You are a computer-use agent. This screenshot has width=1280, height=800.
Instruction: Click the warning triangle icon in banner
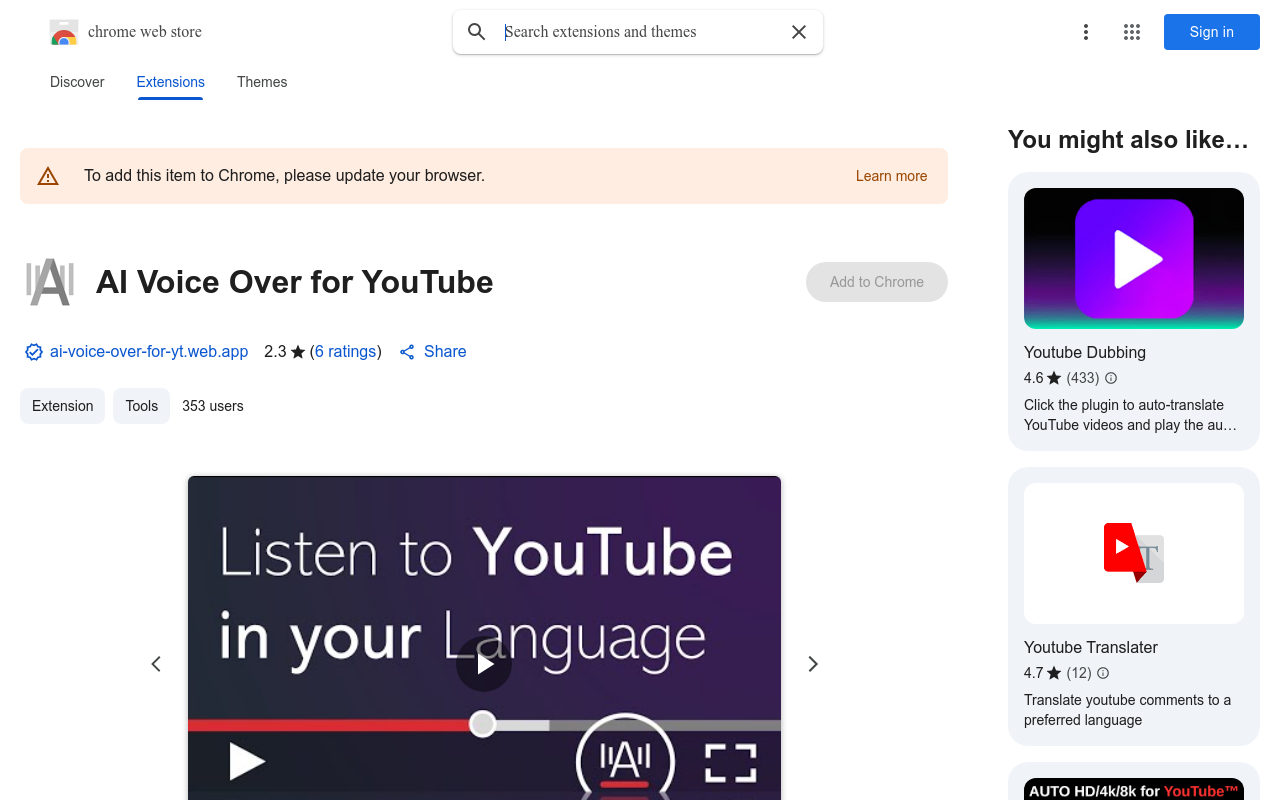[48, 176]
